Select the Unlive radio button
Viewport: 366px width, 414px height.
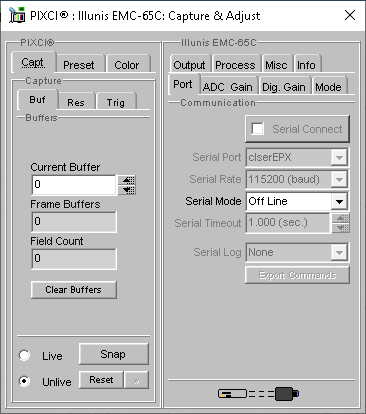click(24, 381)
